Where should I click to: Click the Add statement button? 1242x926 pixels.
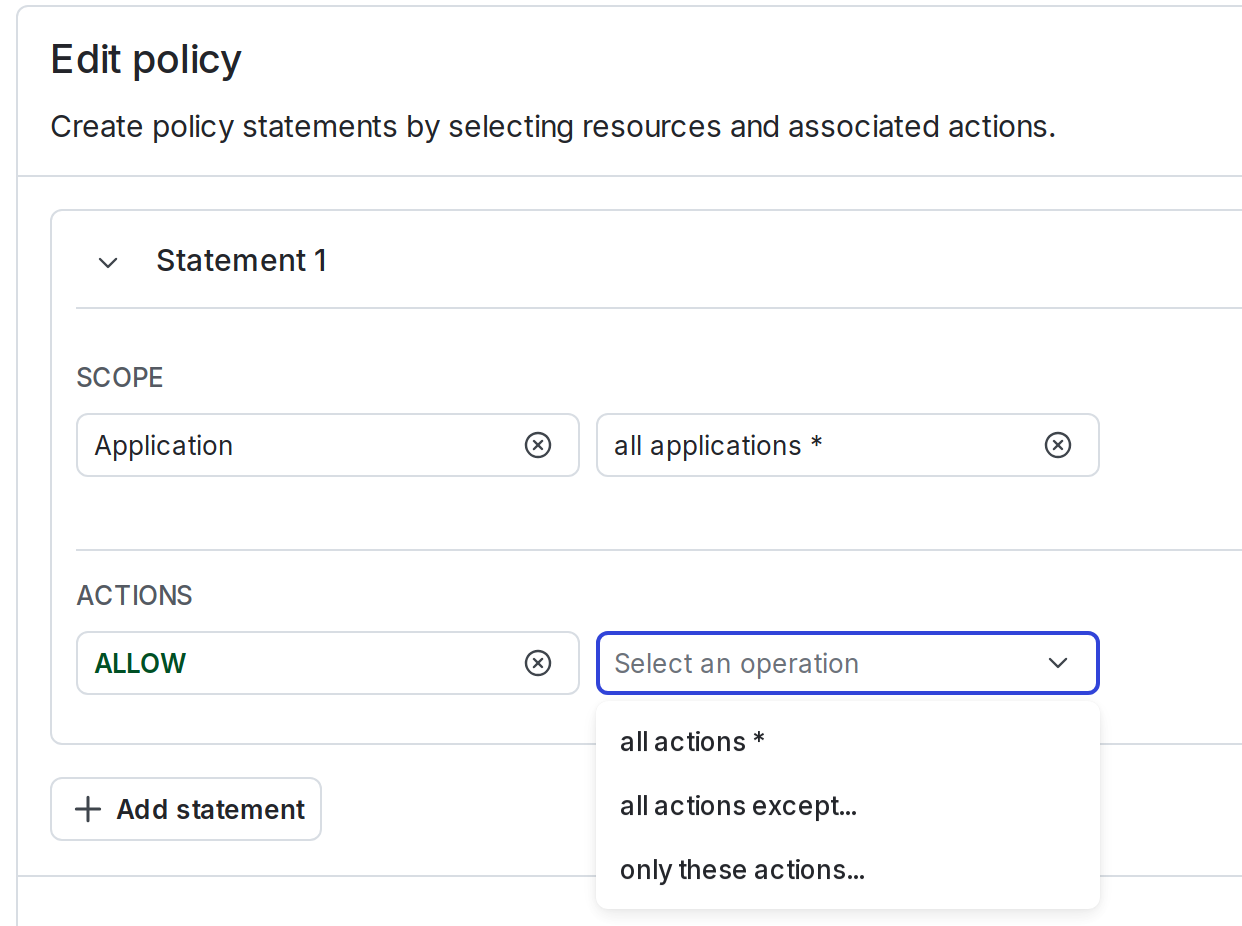(x=185, y=808)
